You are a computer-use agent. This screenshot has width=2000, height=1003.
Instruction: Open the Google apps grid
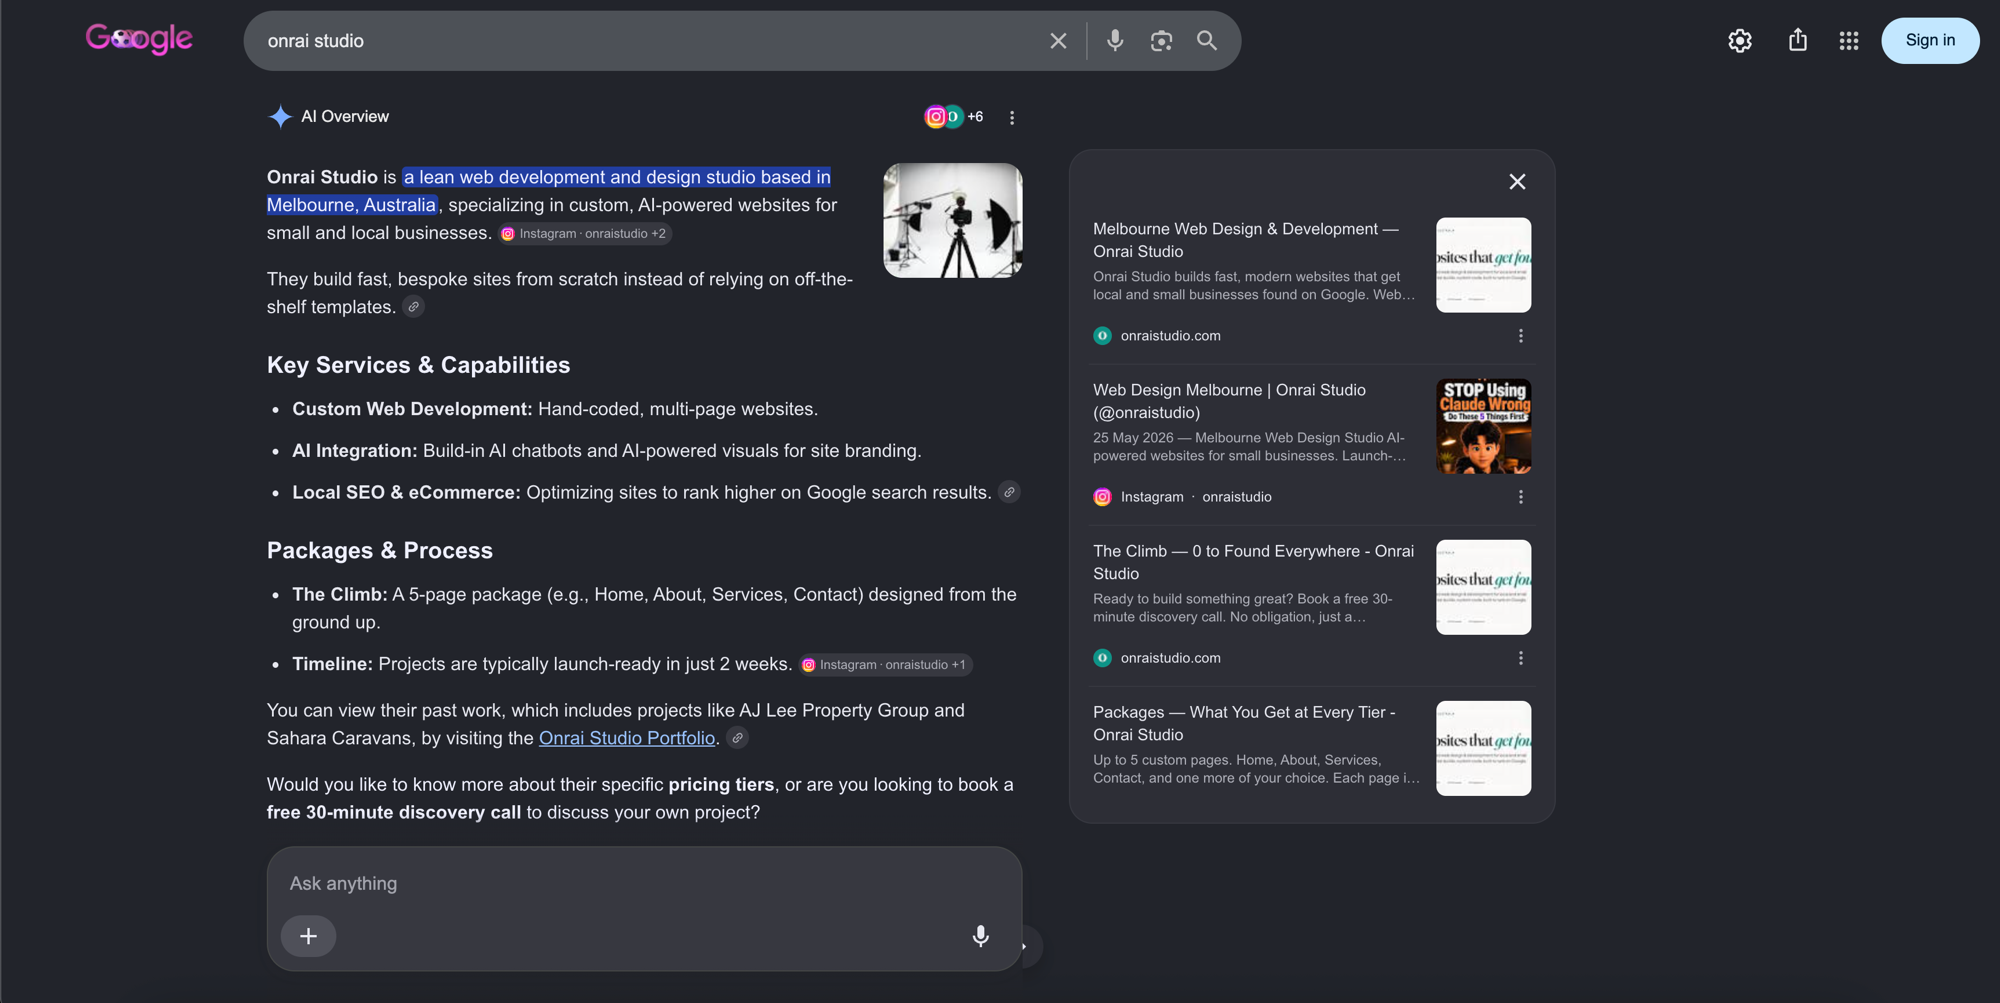1849,41
